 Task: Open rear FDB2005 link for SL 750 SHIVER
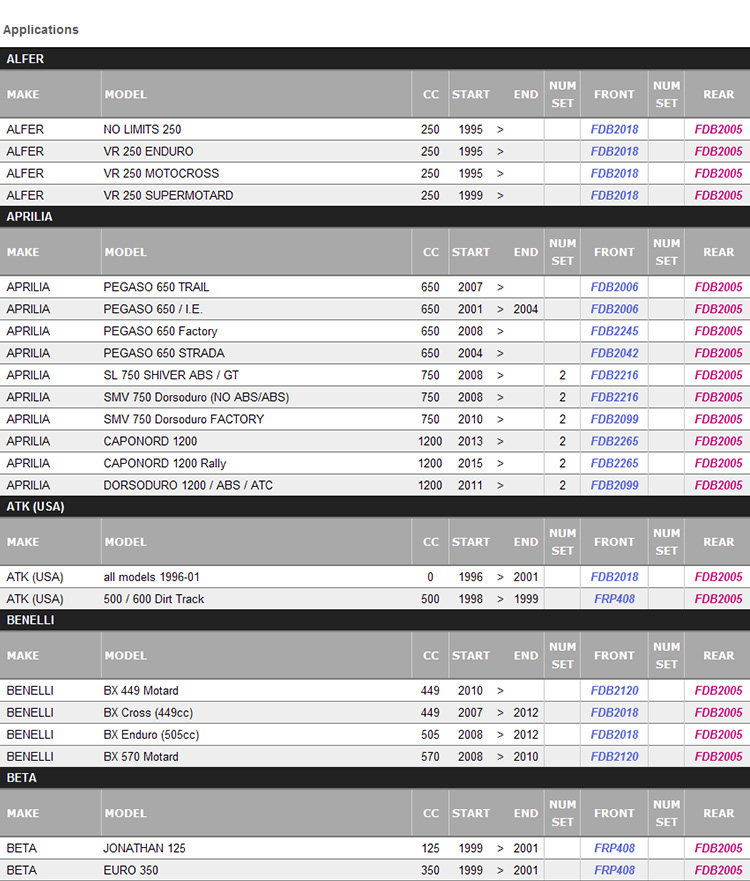(x=718, y=375)
